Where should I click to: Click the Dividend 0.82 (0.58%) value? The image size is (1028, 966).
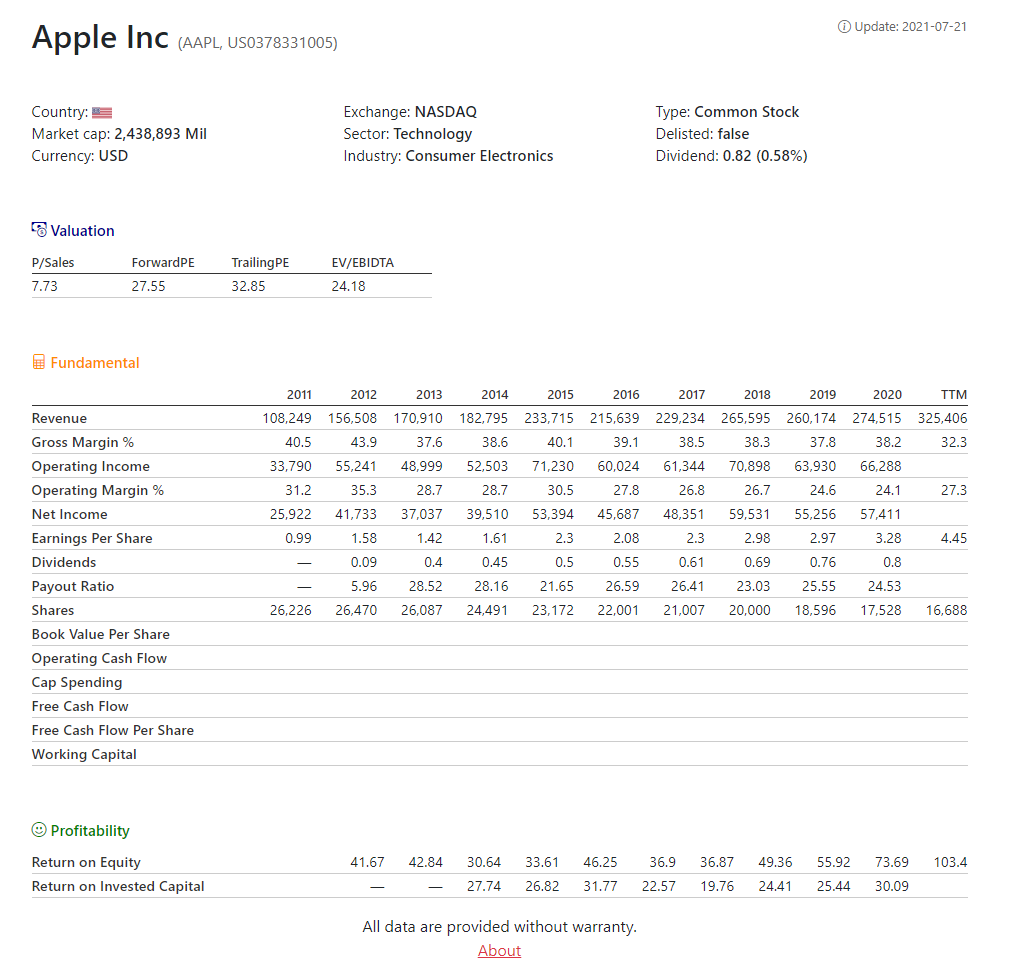coord(764,156)
